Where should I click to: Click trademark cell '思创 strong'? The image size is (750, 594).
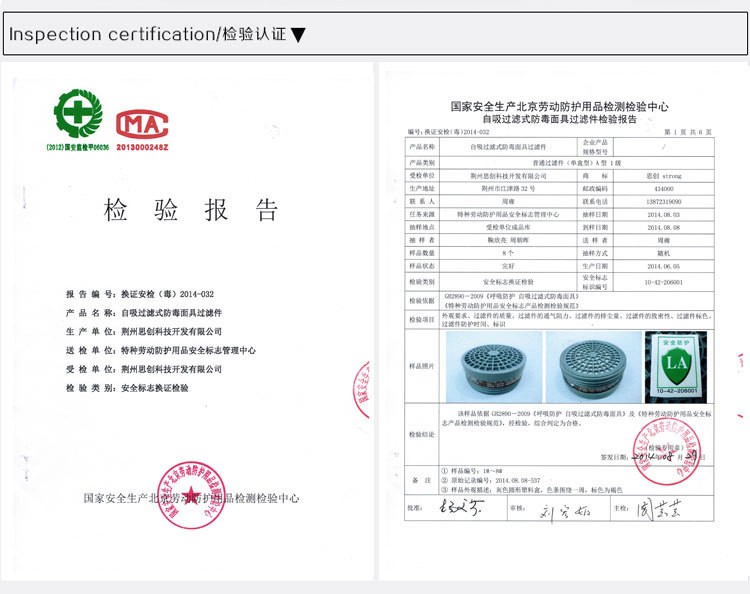pyautogui.click(x=664, y=176)
